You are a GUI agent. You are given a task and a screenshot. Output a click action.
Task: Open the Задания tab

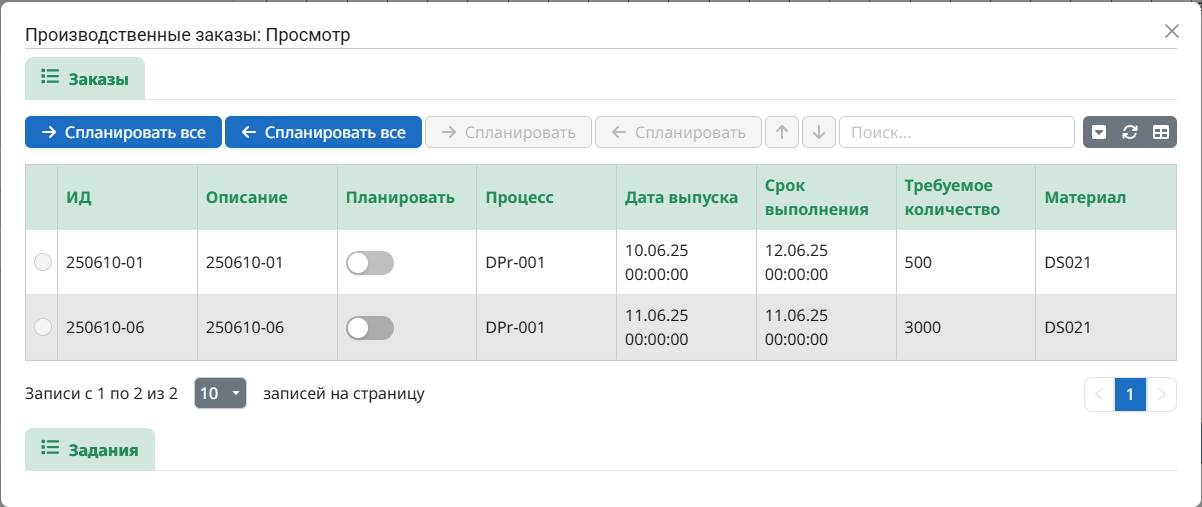pos(90,450)
